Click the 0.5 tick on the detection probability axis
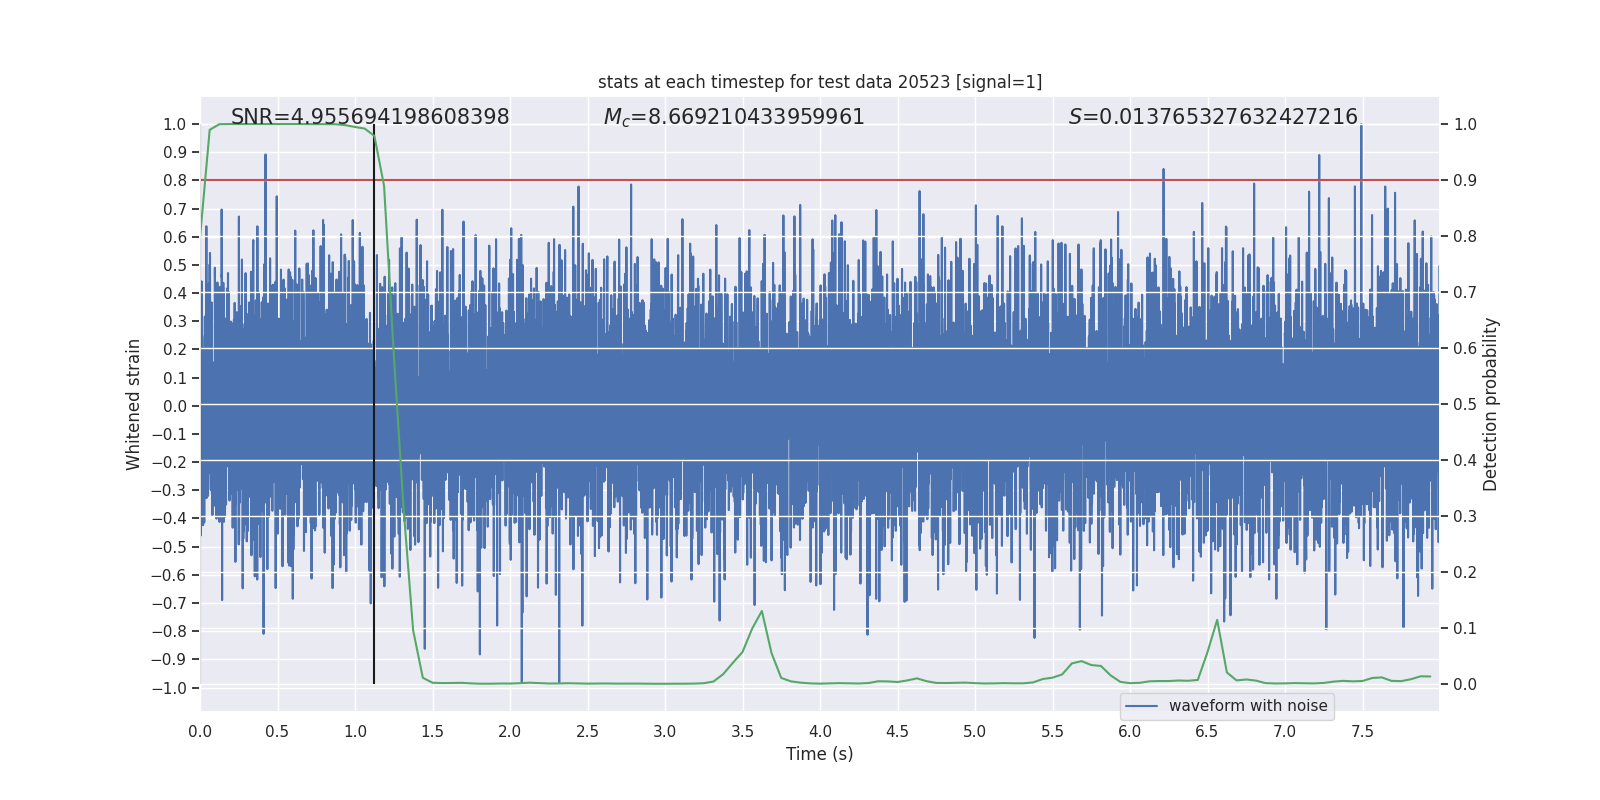Screen dimensions: 1600x800 pos(1465,405)
